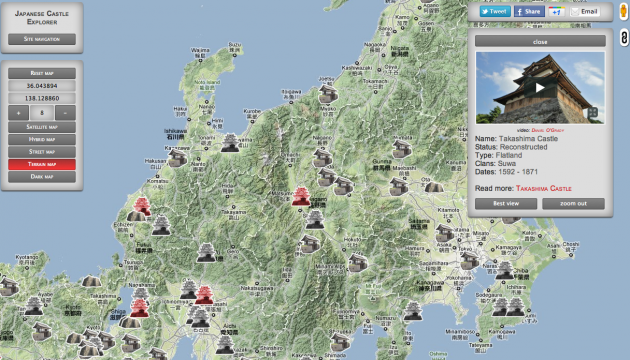The image size is (630, 360).
Task: Play the Takashima Castle video
Action: click(x=540, y=88)
